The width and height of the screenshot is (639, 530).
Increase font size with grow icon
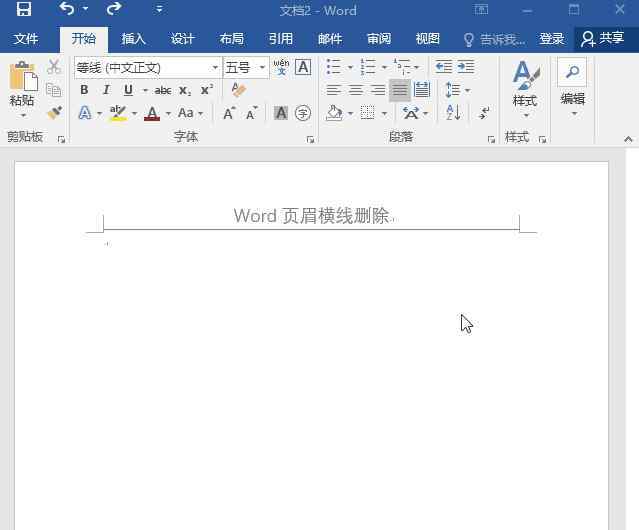(229, 113)
